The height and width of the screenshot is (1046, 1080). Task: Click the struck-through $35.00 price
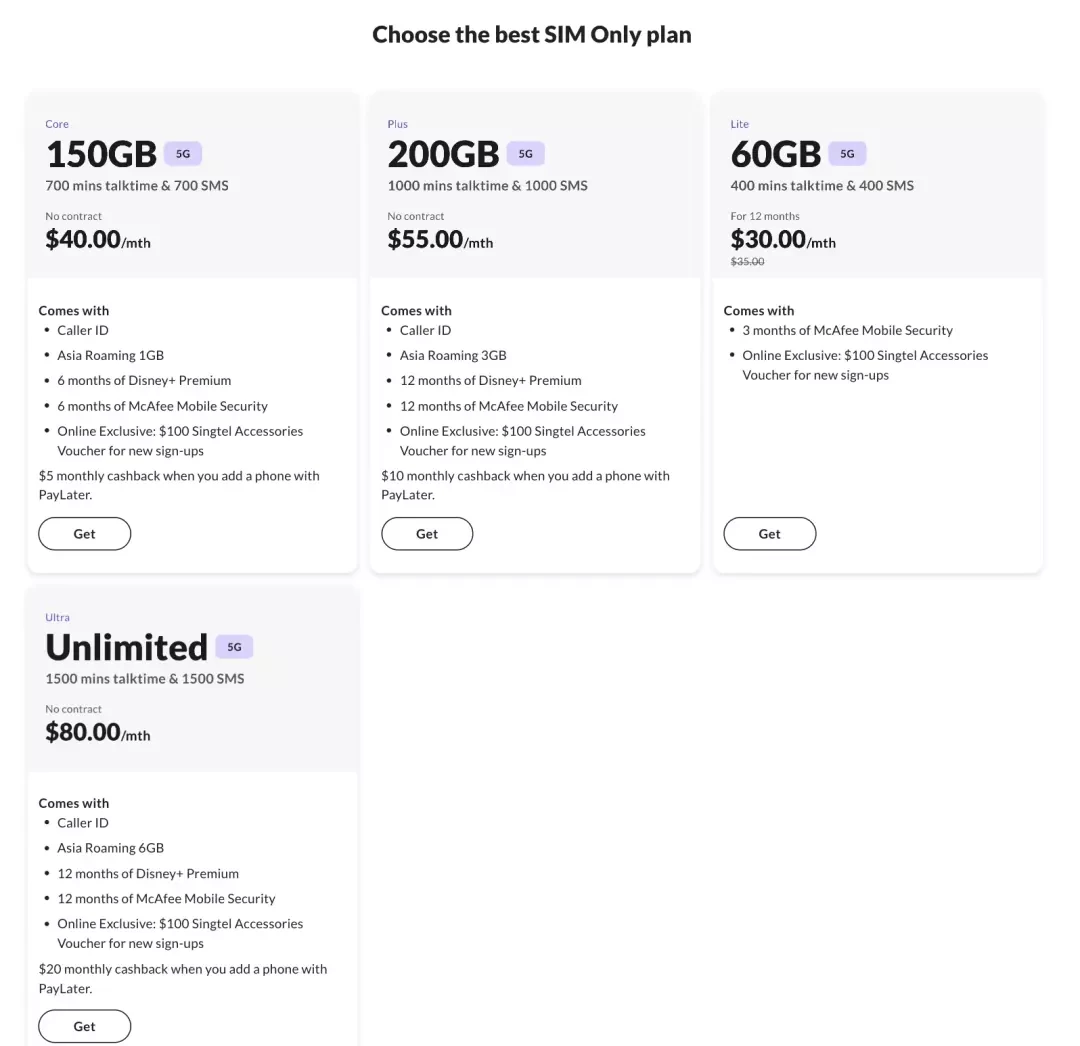[747, 262]
